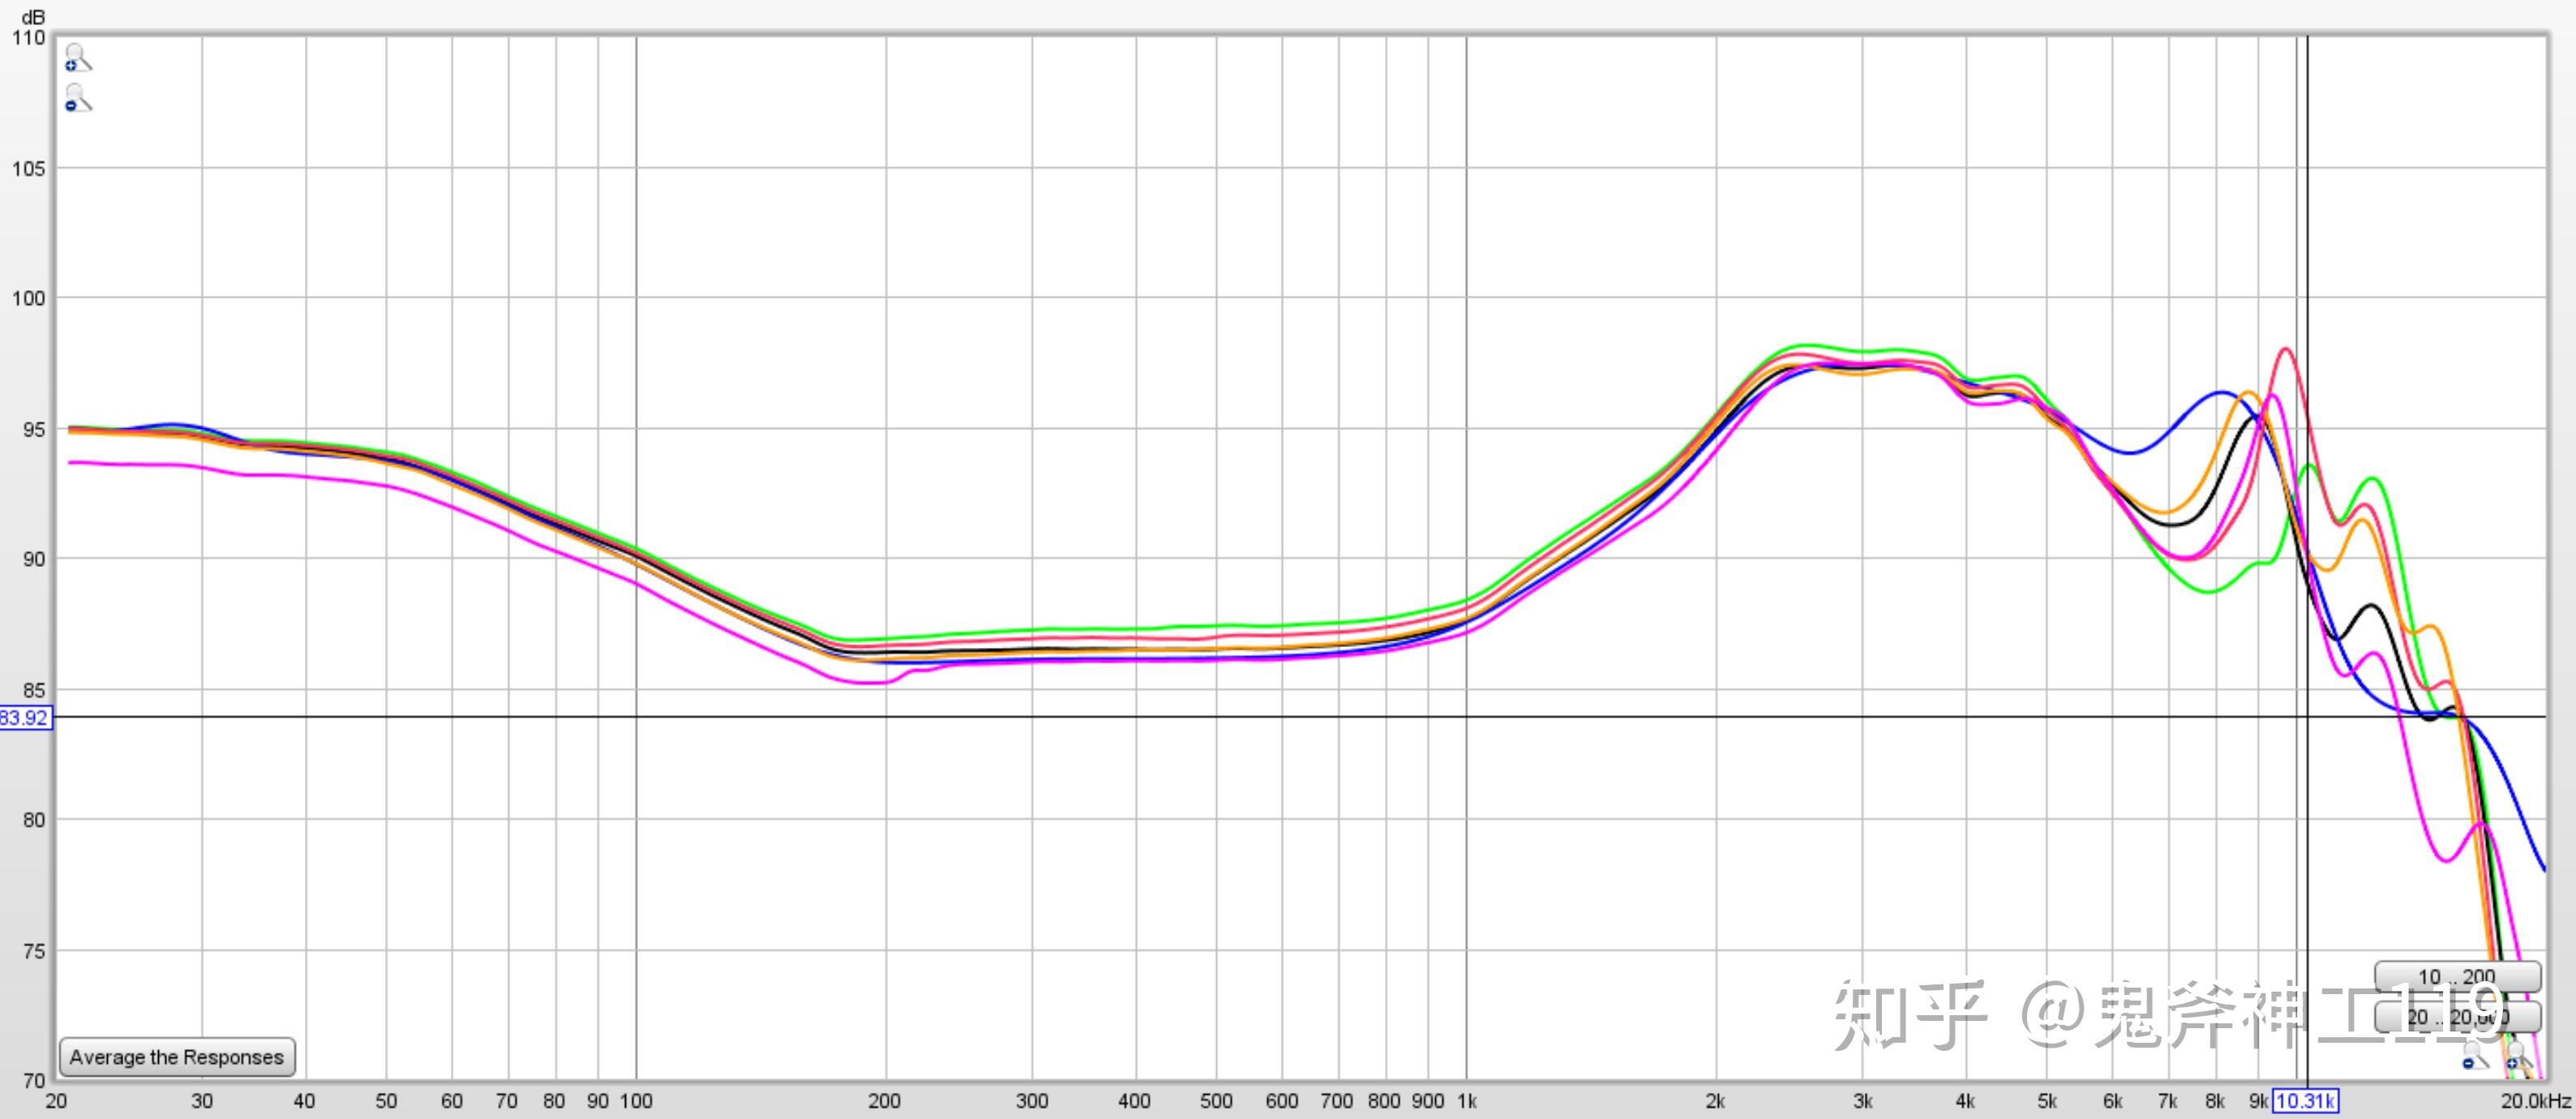Click the 110 label at the top of the dB axis
This screenshot has height=1119, width=2576.
point(28,38)
